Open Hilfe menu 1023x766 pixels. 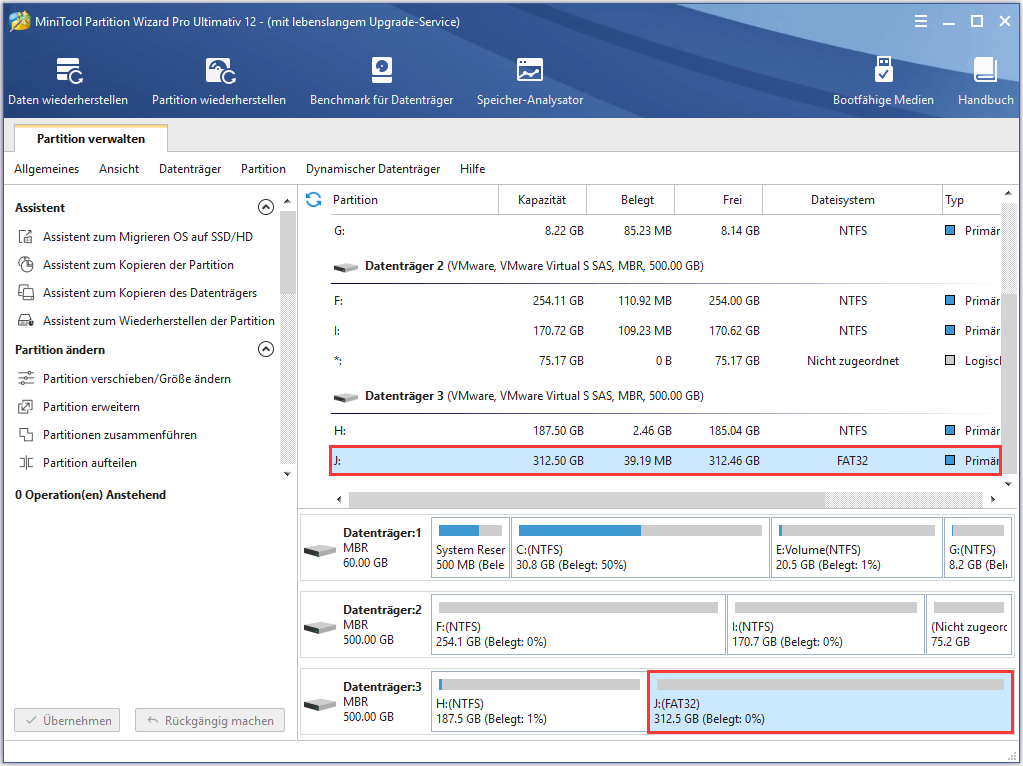(472, 169)
